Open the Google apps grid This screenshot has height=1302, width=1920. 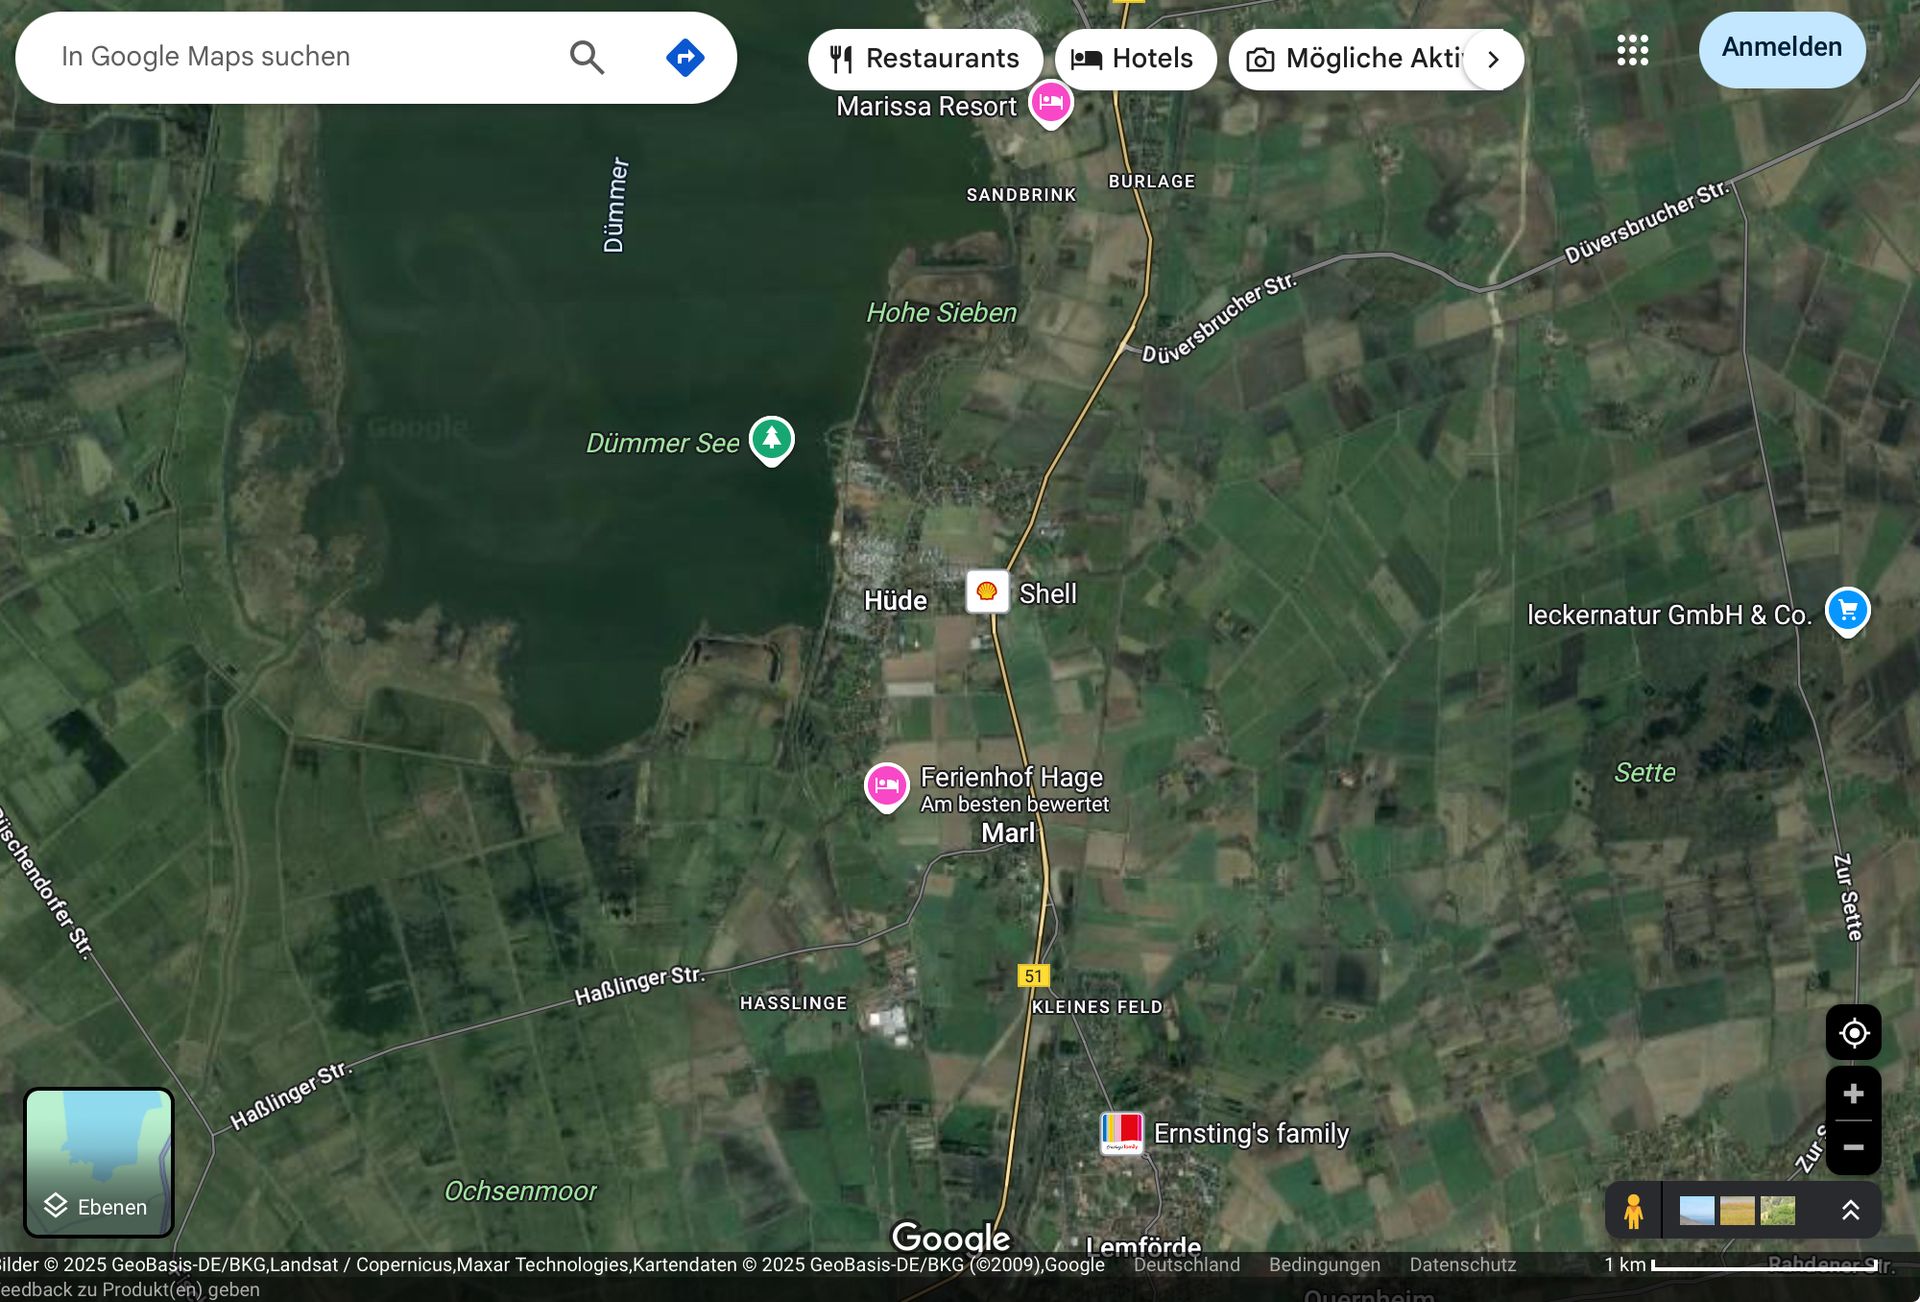click(1632, 50)
